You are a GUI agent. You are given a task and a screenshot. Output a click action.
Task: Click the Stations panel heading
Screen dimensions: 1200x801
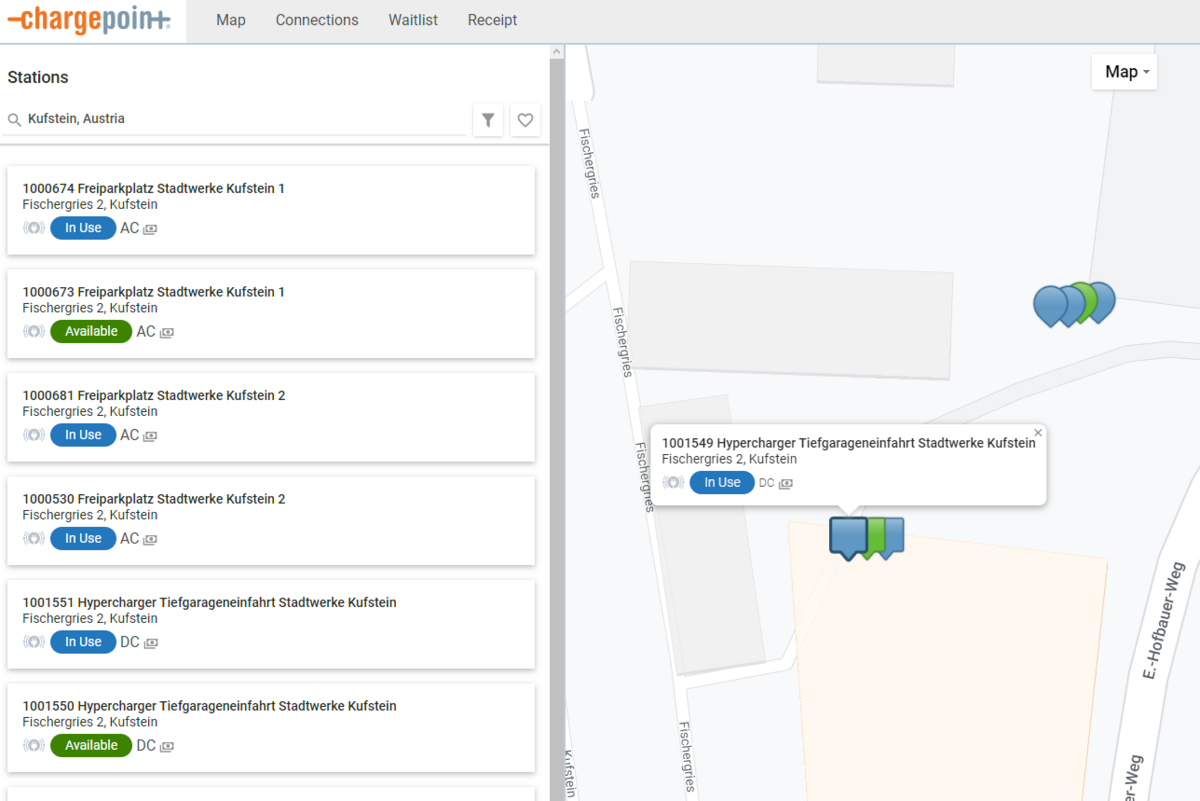tap(38, 77)
